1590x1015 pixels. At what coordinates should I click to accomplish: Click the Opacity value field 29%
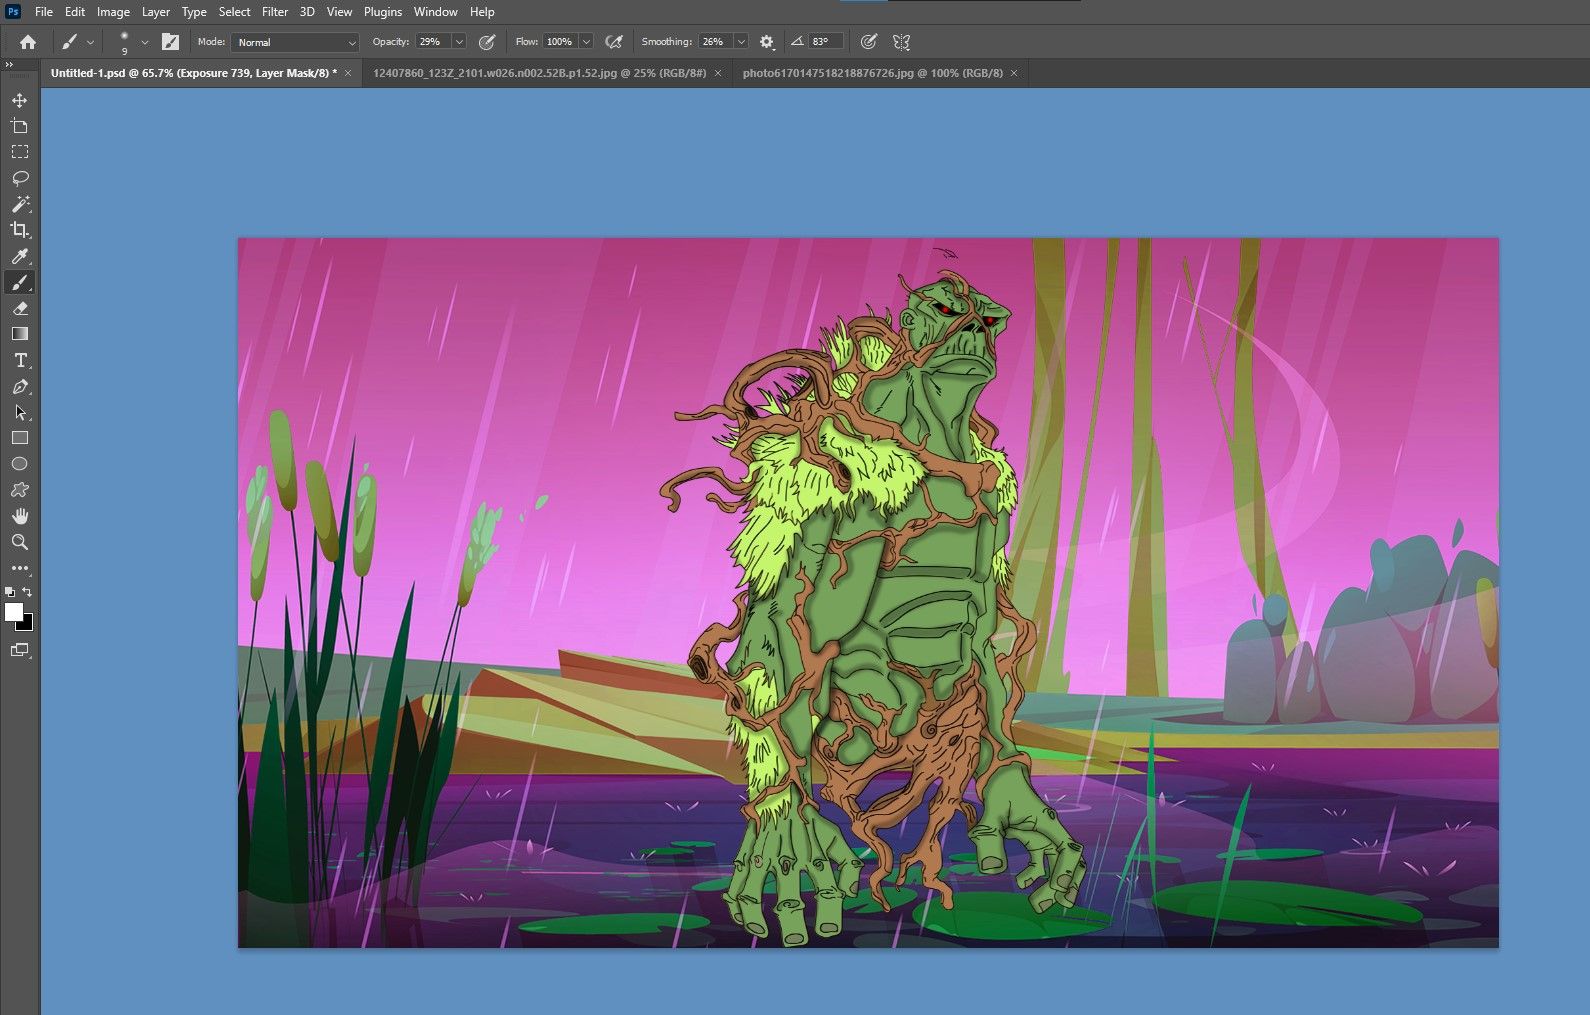433,42
